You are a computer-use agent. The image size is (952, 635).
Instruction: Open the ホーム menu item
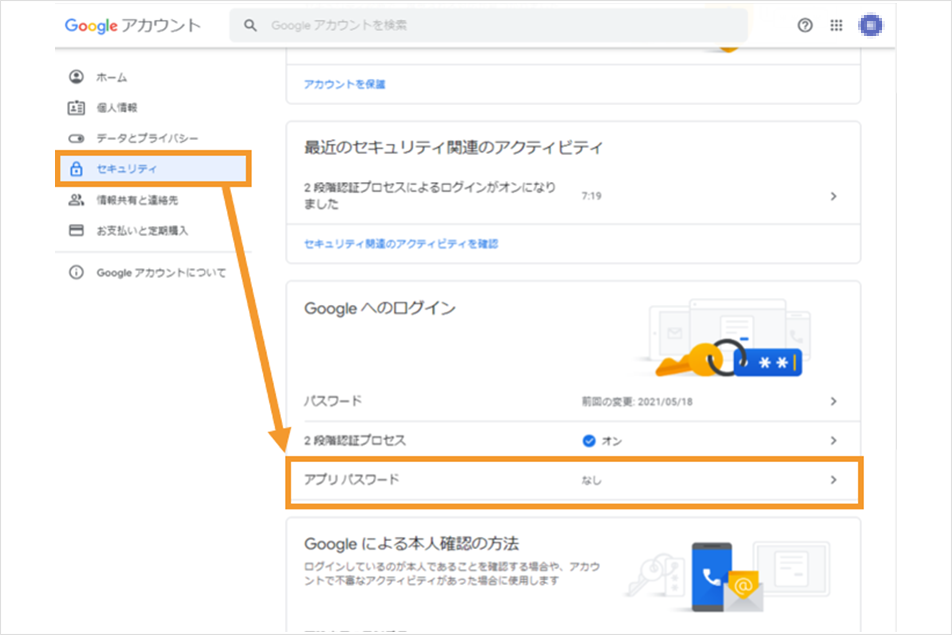[153, 77]
